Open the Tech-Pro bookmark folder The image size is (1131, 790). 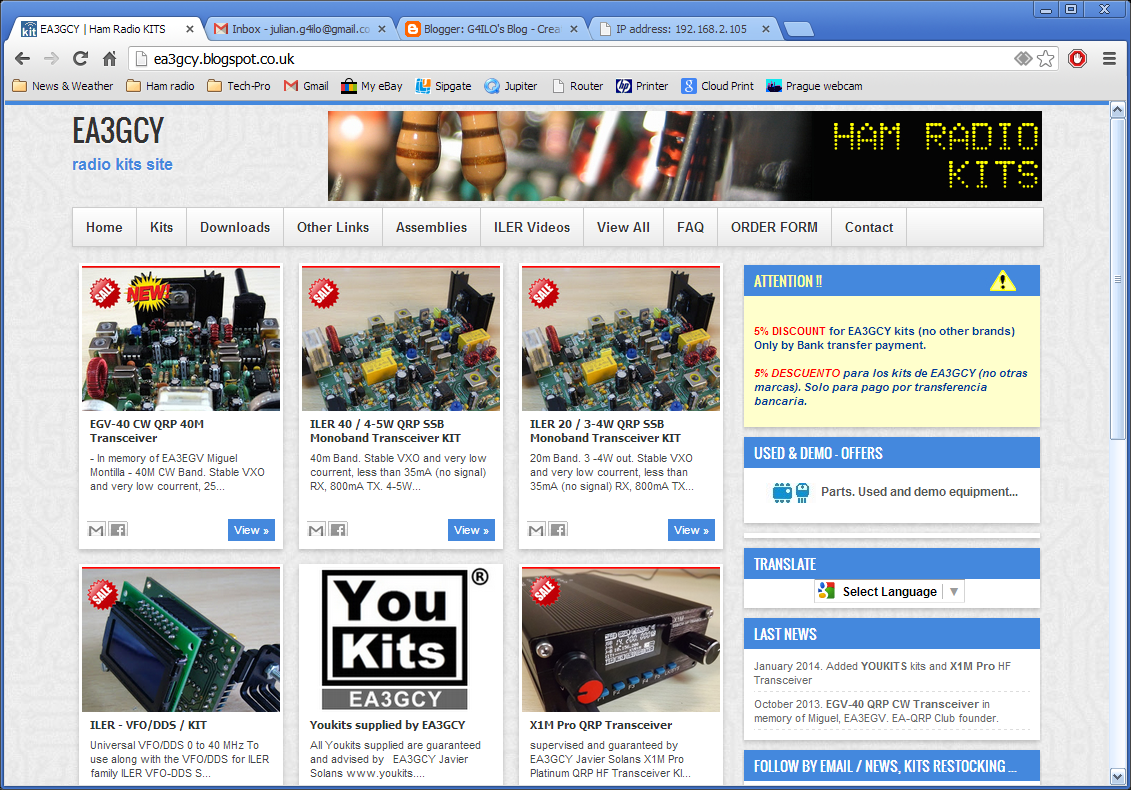coord(239,86)
